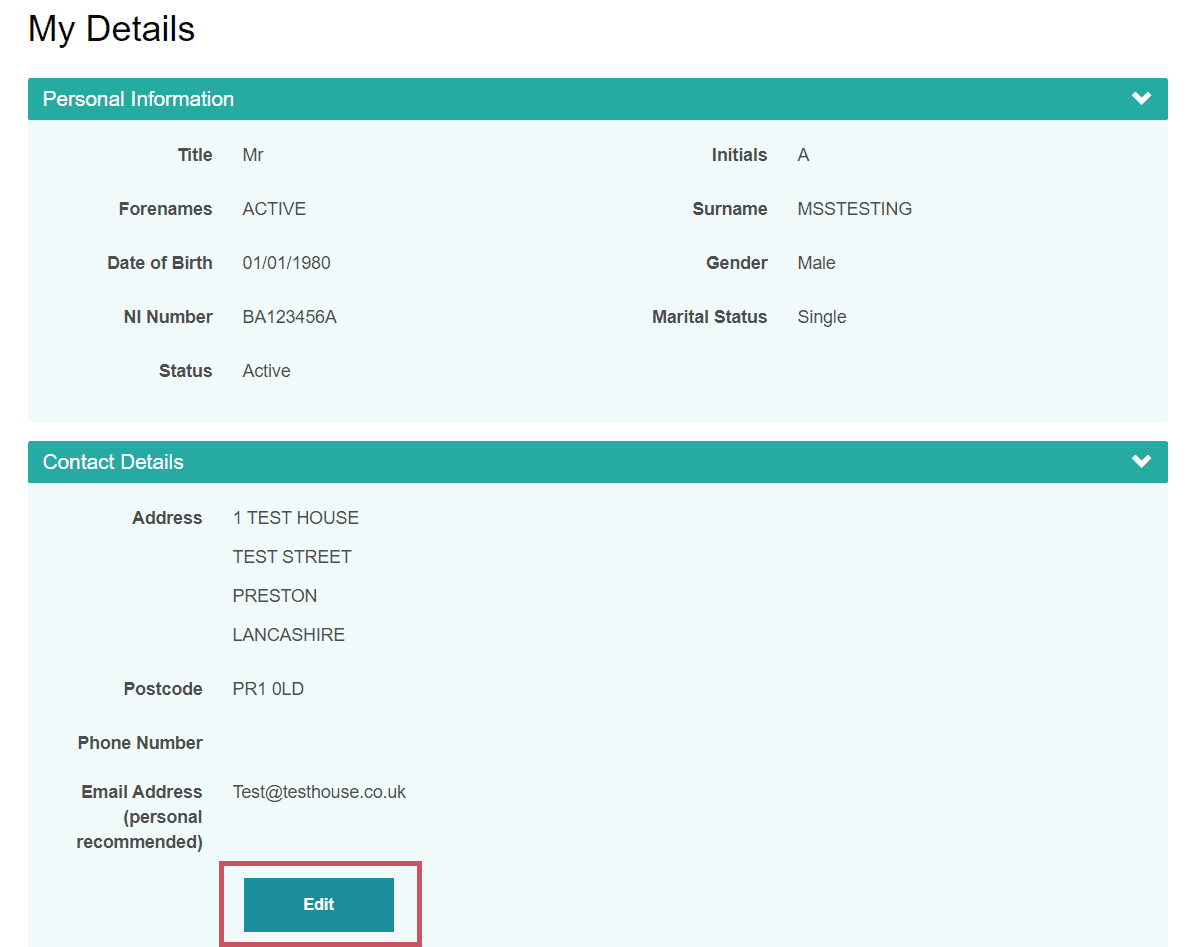The height and width of the screenshot is (947, 1192).
Task: Collapse the Contact Details section chevron
Action: [1141, 461]
